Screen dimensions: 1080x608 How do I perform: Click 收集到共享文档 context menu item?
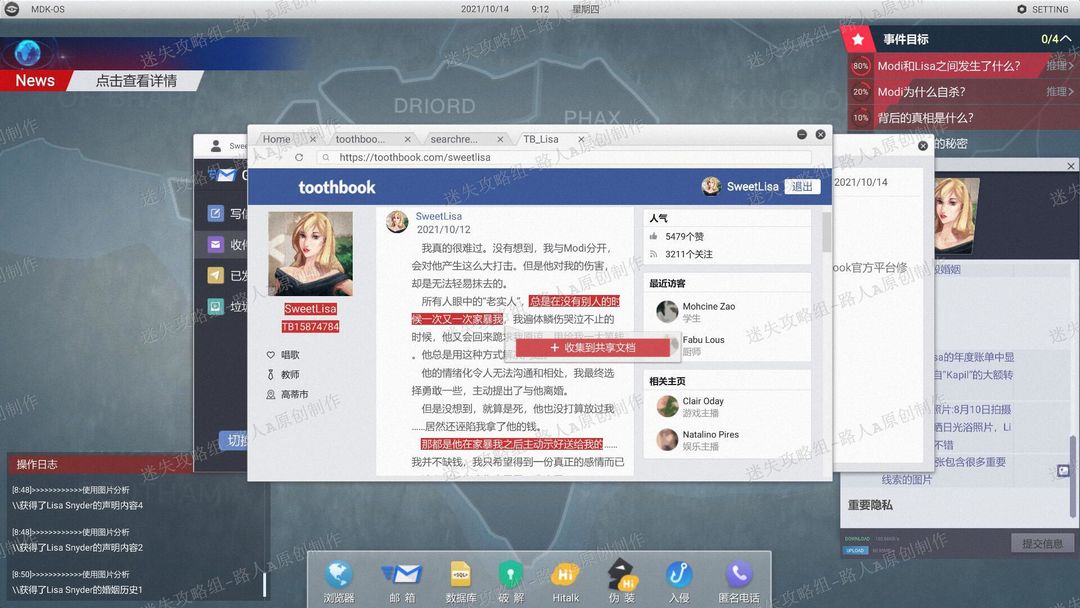pos(593,348)
